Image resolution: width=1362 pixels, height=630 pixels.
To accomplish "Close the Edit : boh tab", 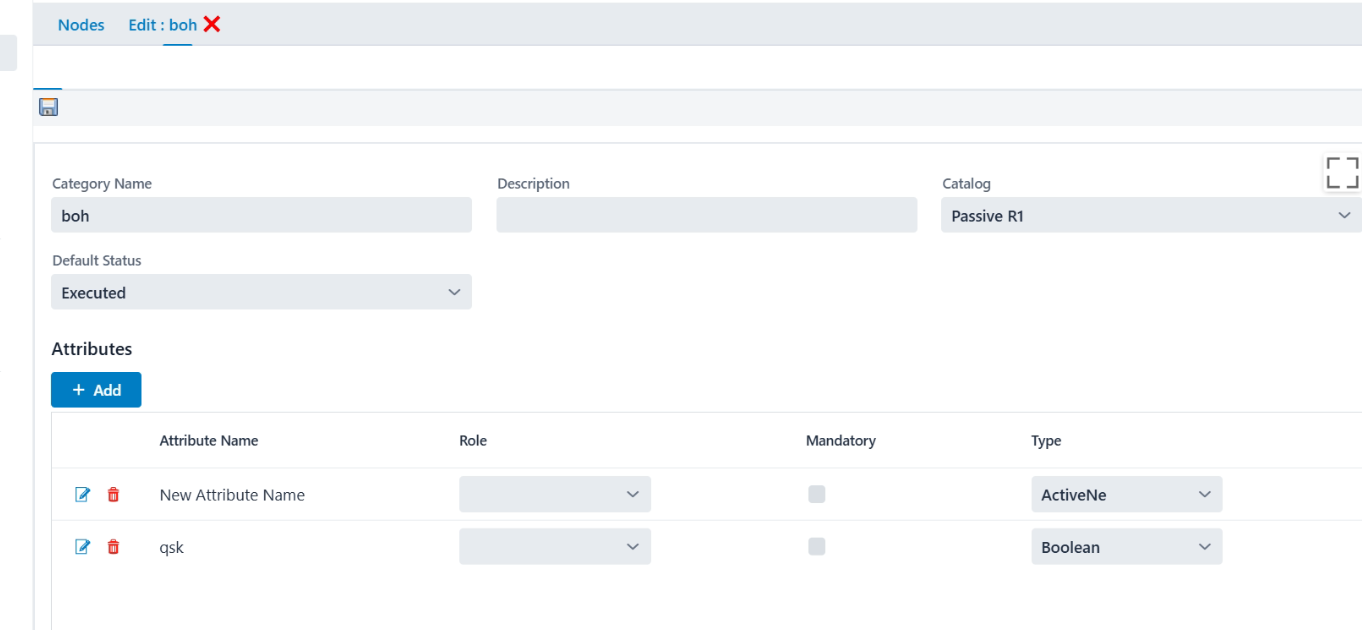I will pyautogui.click(x=212, y=25).
